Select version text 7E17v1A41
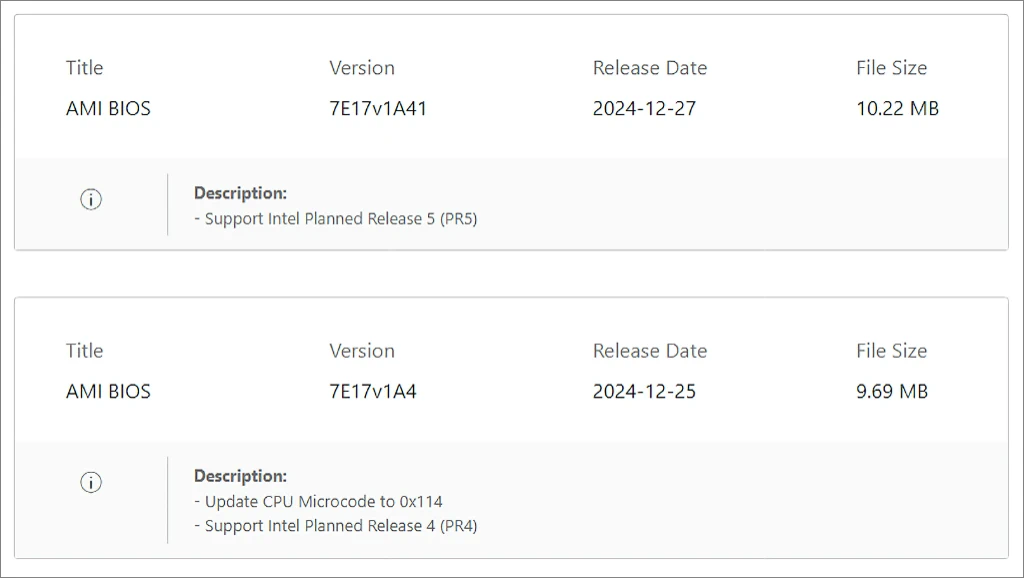1024x578 pixels. (377, 108)
